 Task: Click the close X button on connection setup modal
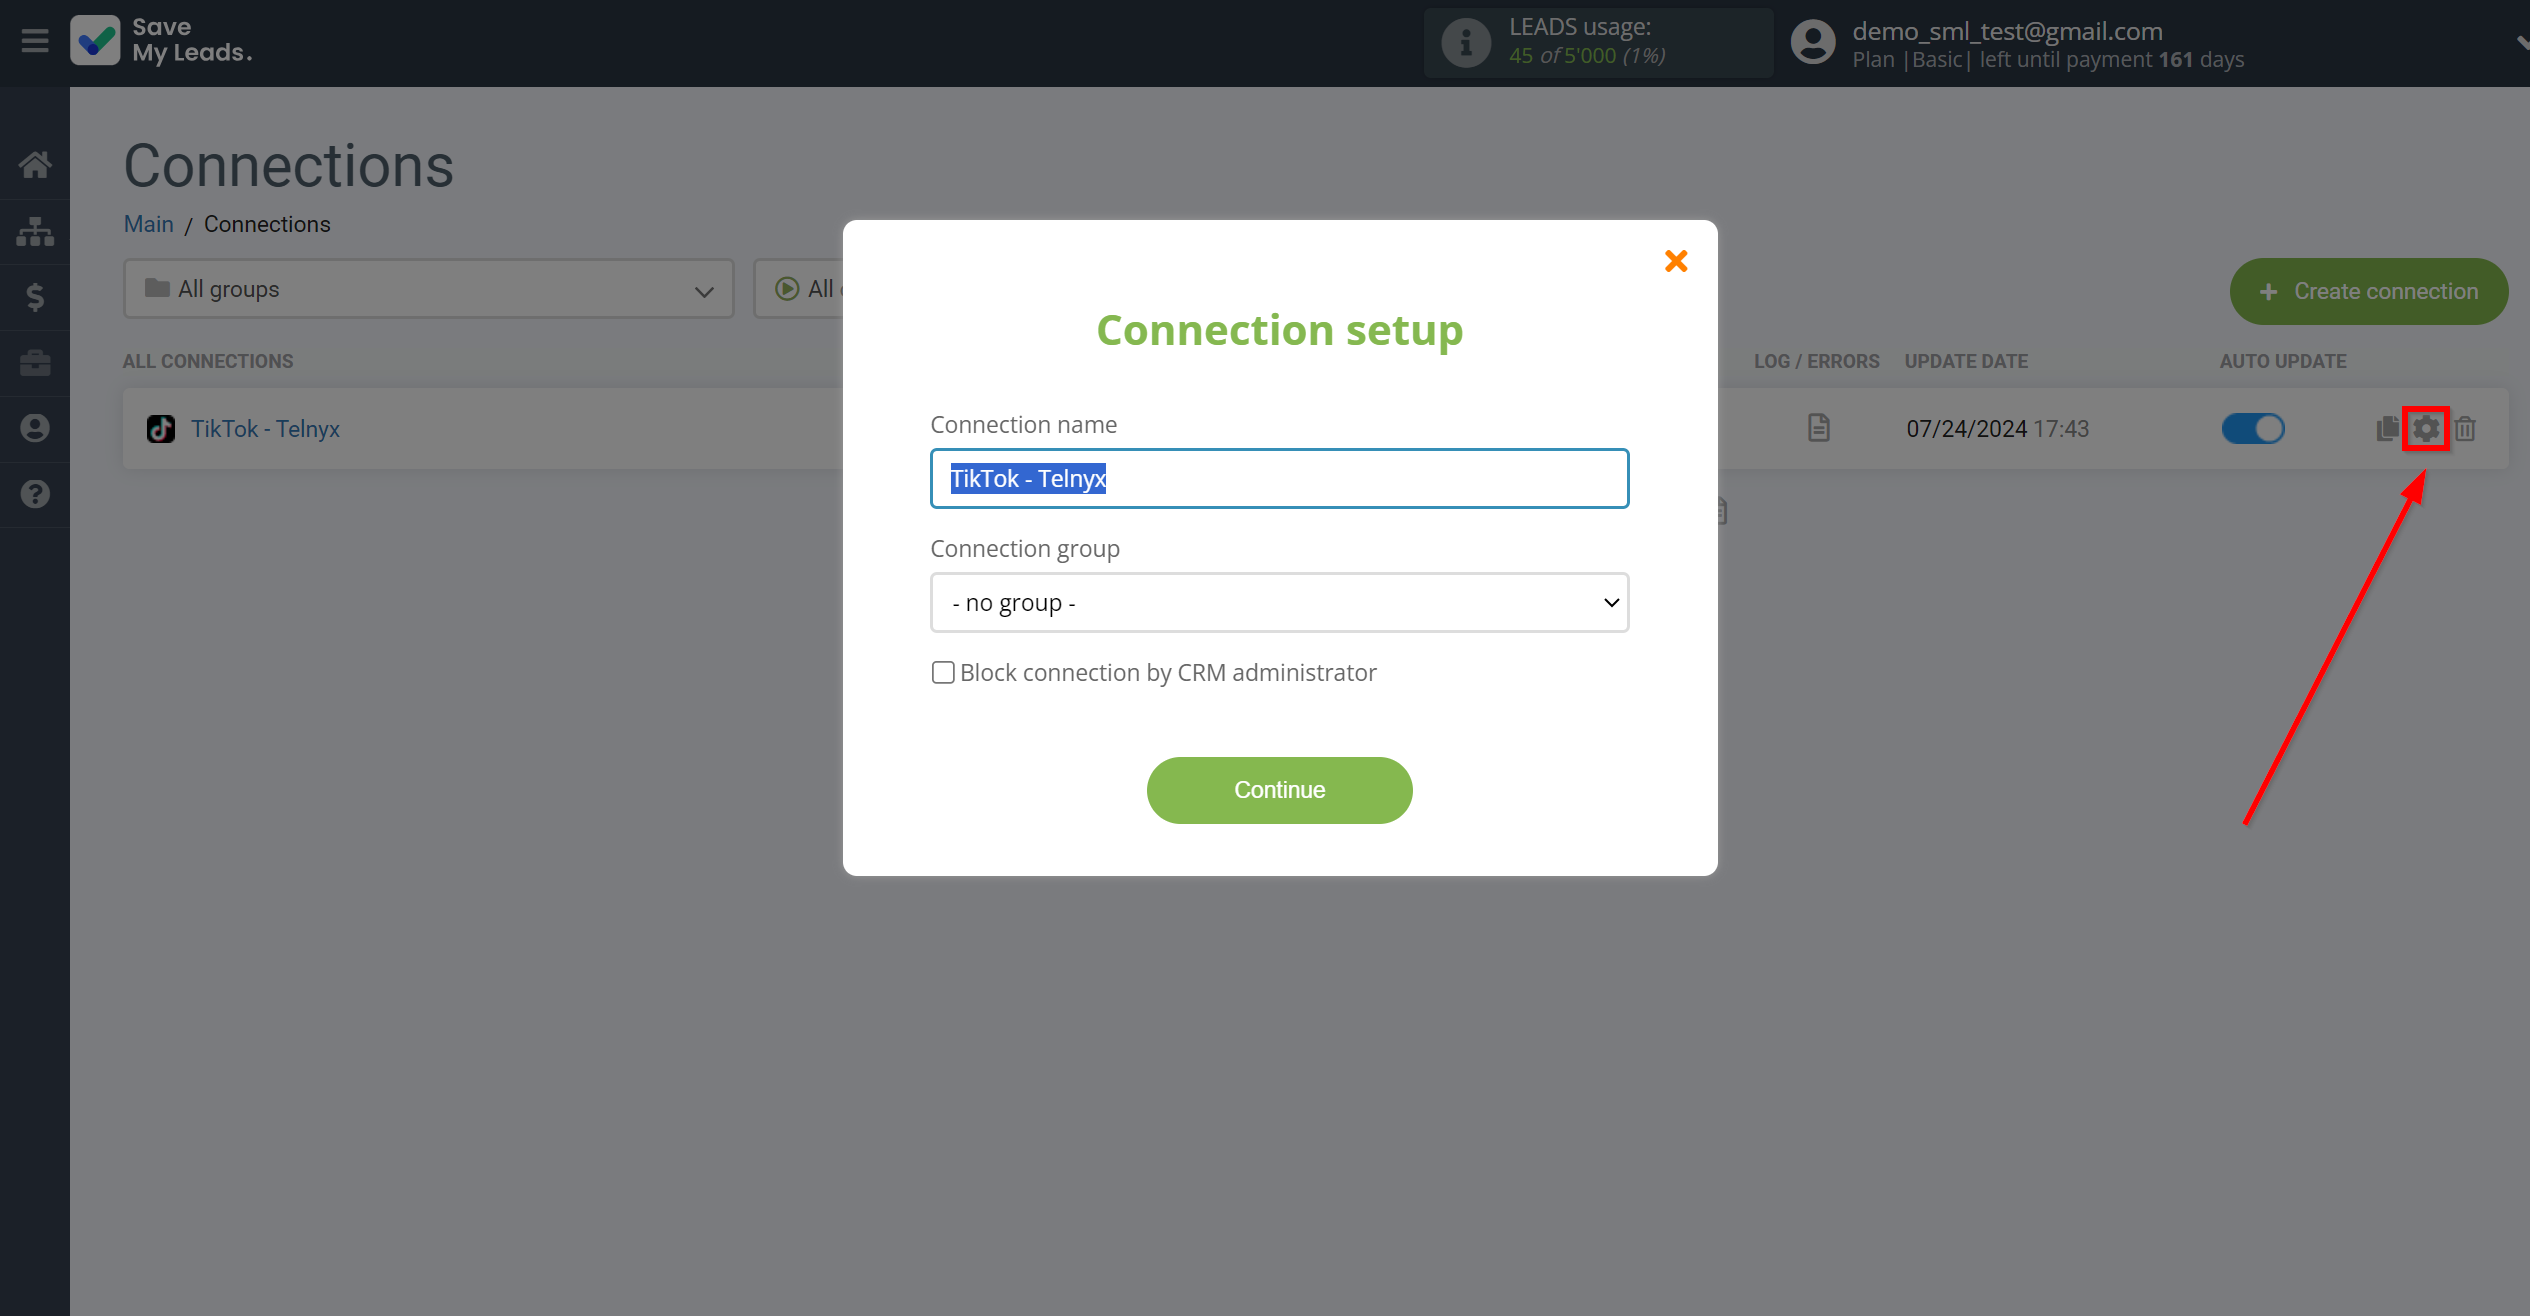click(x=1675, y=260)
